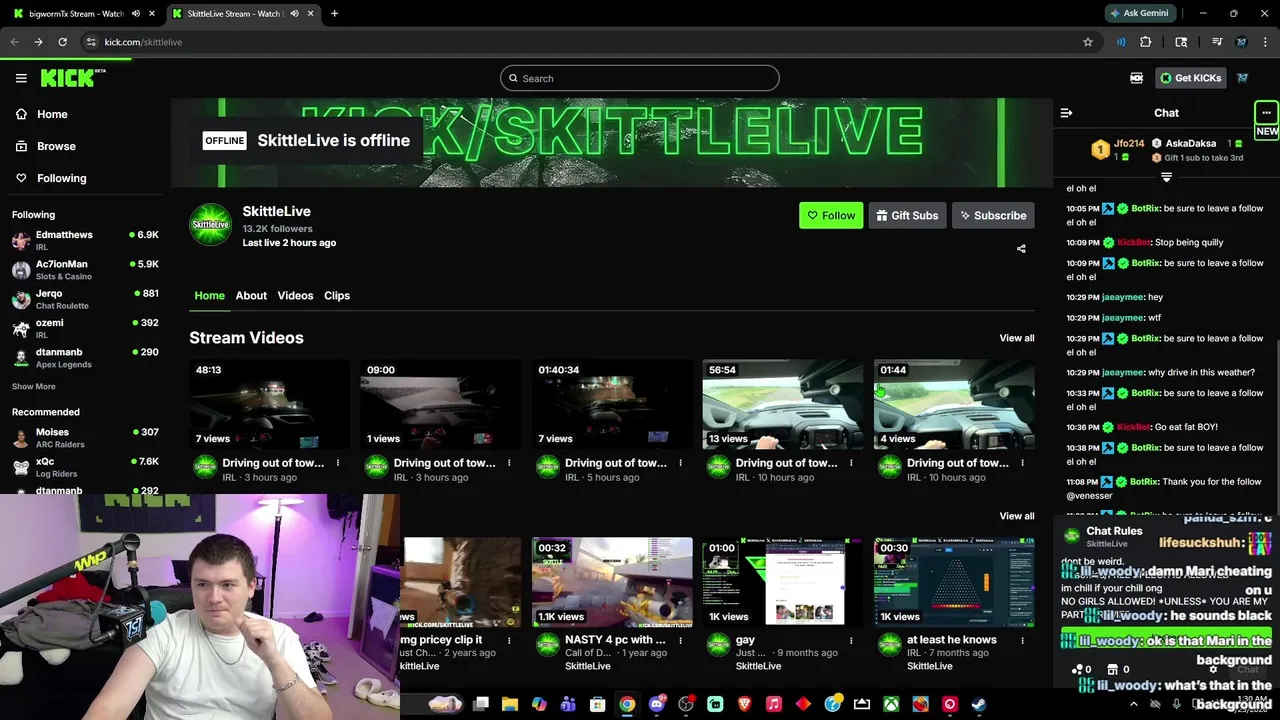Click the Kick search field

[x=640, y=78]
